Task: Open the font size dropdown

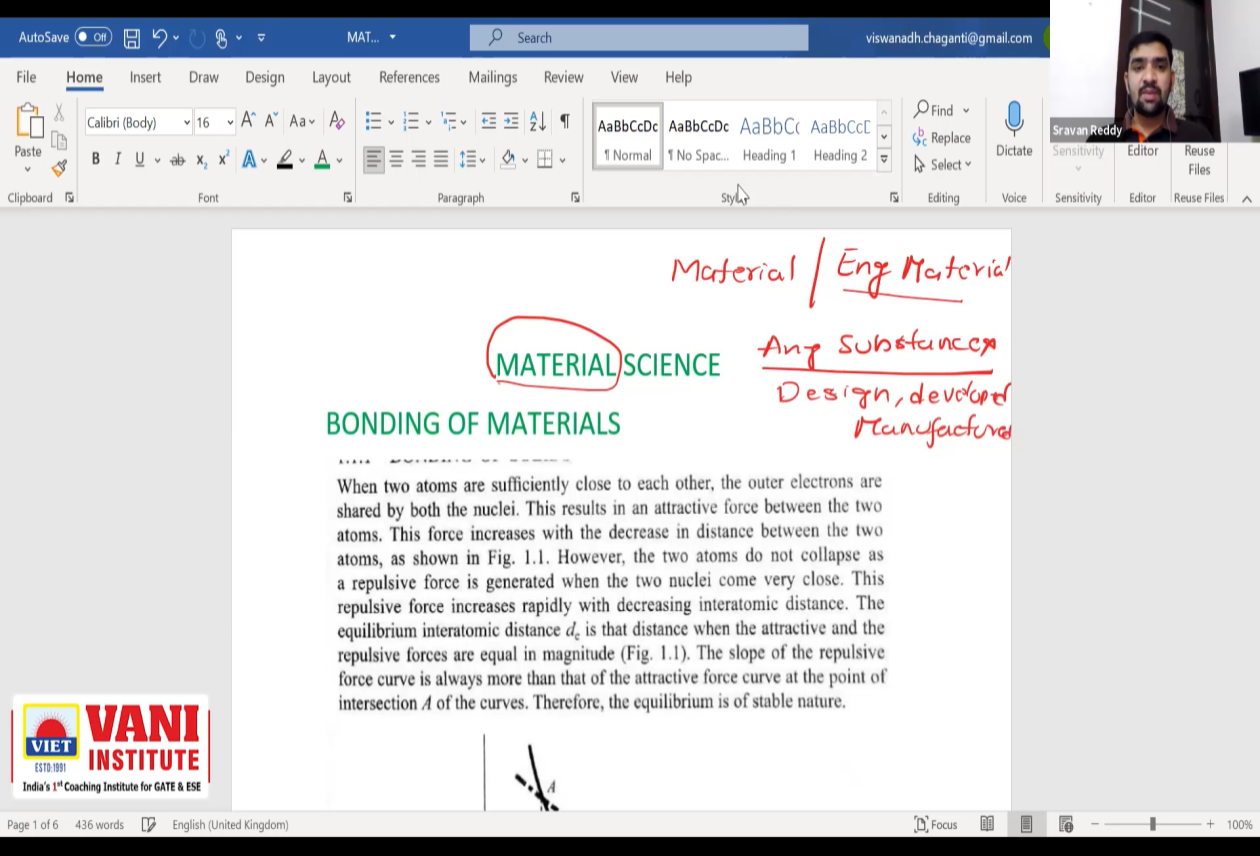Action: (230, 123)
